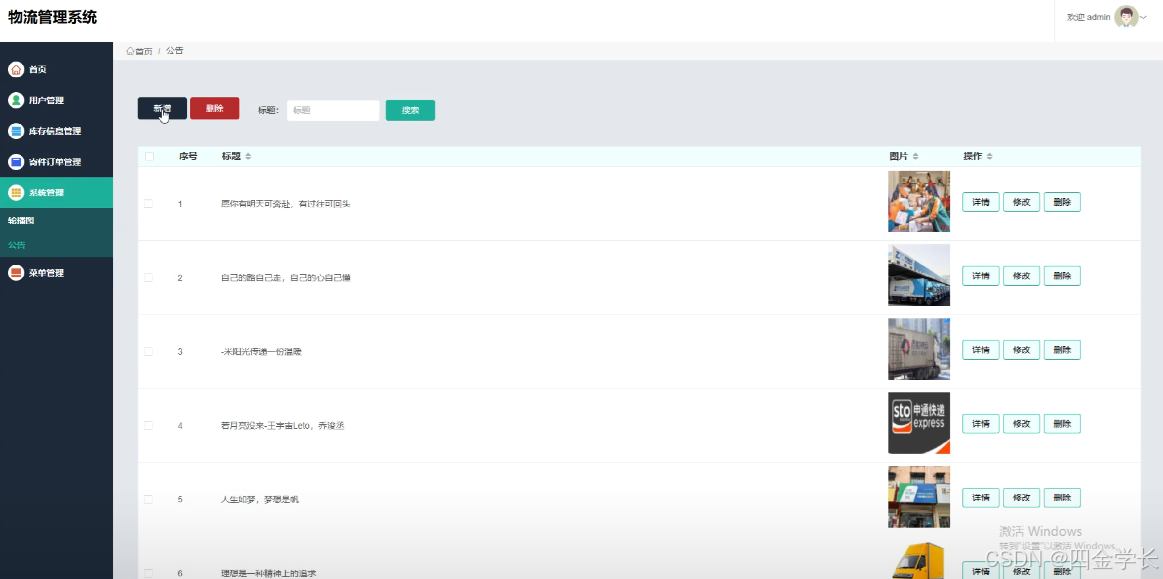Viewport: 1163px width, 579px height.
Task: Click the home icon in breadcrumb
Action: point(130,51)
